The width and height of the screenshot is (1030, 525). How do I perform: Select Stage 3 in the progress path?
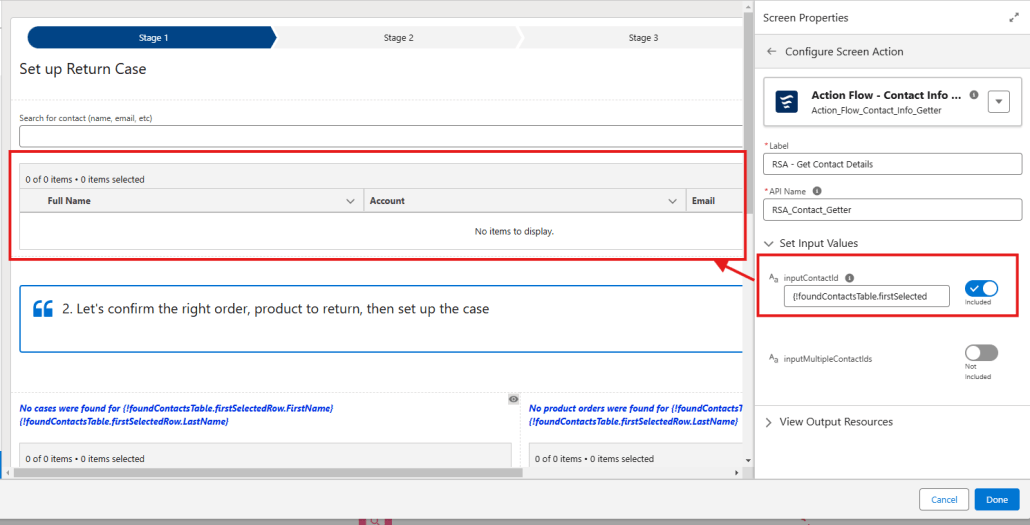pyautogui.click(x=642, y=38)
